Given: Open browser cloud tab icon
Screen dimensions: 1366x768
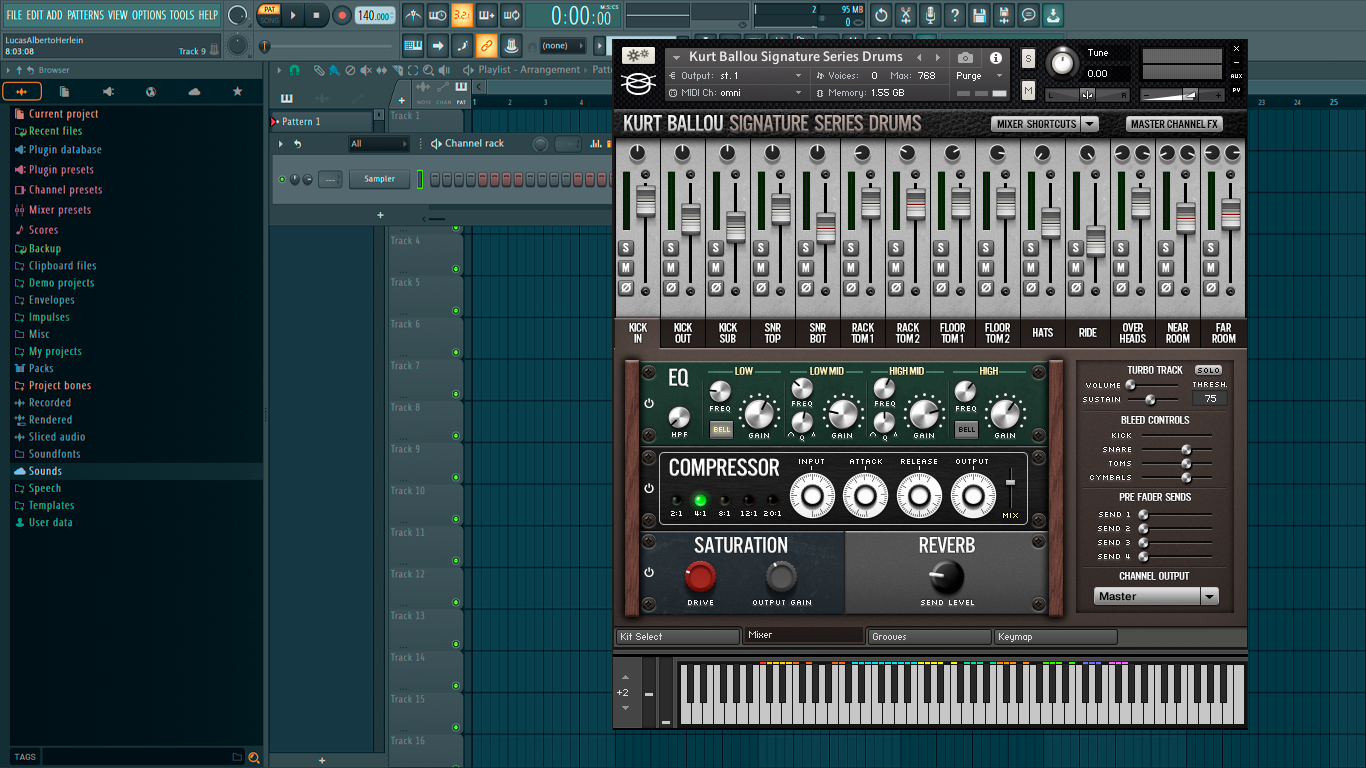Looking at the screenshot, I should tap(194, 92).
